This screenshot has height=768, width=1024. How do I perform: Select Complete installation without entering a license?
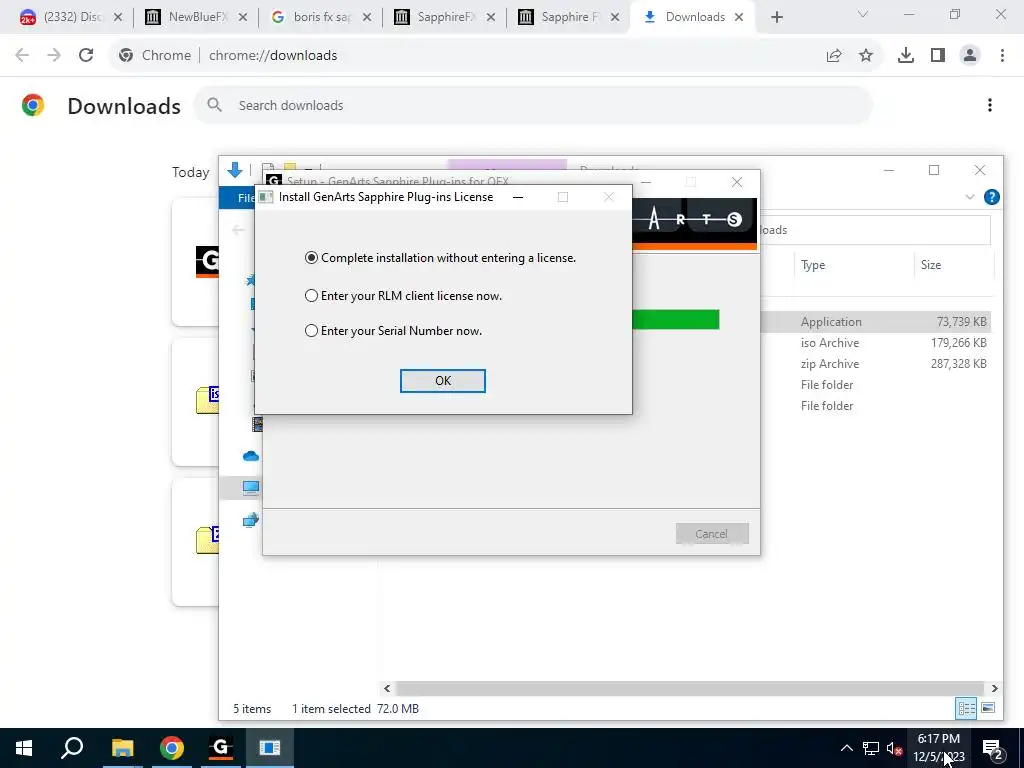440,258
